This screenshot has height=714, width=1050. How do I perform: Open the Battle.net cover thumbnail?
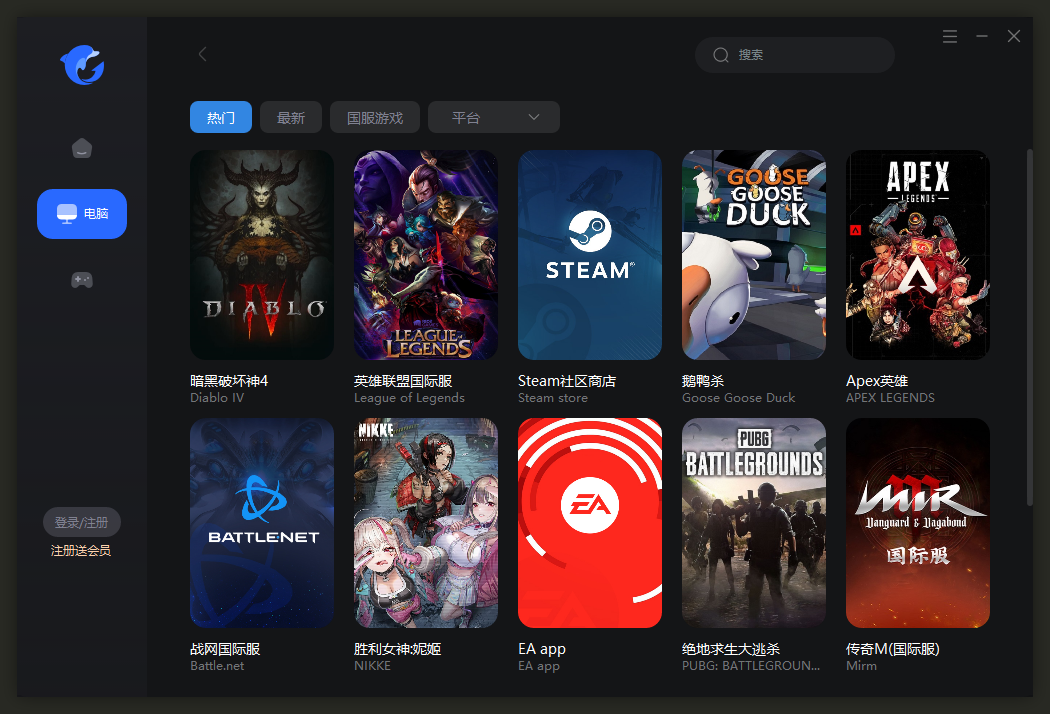262,523
